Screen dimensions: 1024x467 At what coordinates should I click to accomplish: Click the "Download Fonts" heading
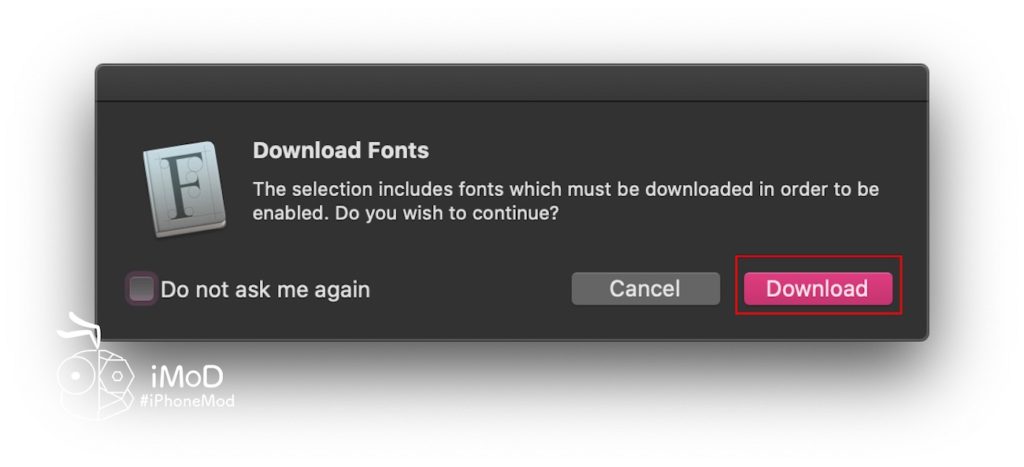(x=341, y=151)
